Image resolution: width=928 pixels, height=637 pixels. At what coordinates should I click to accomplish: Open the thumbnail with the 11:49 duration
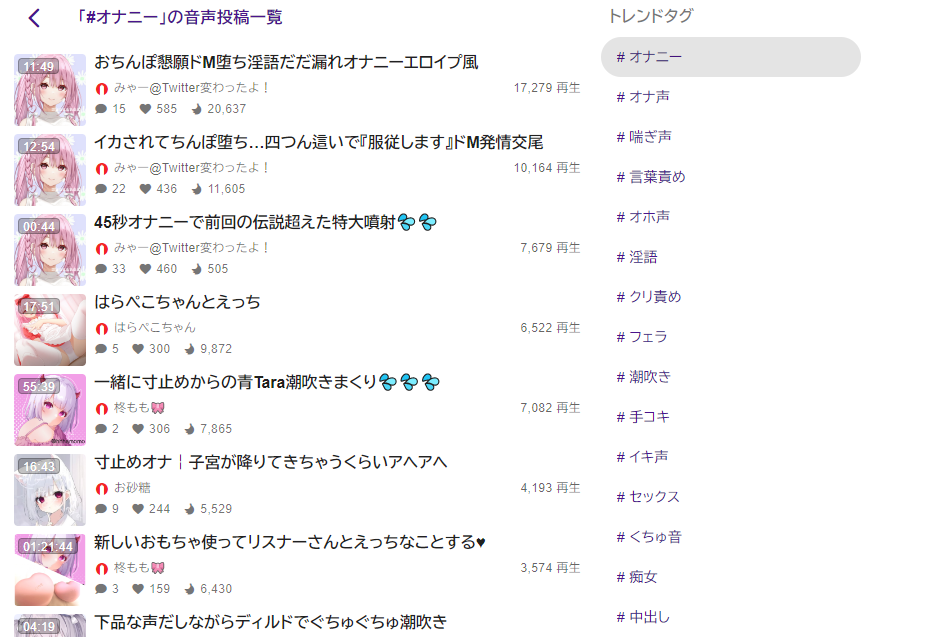coord(50,90)
